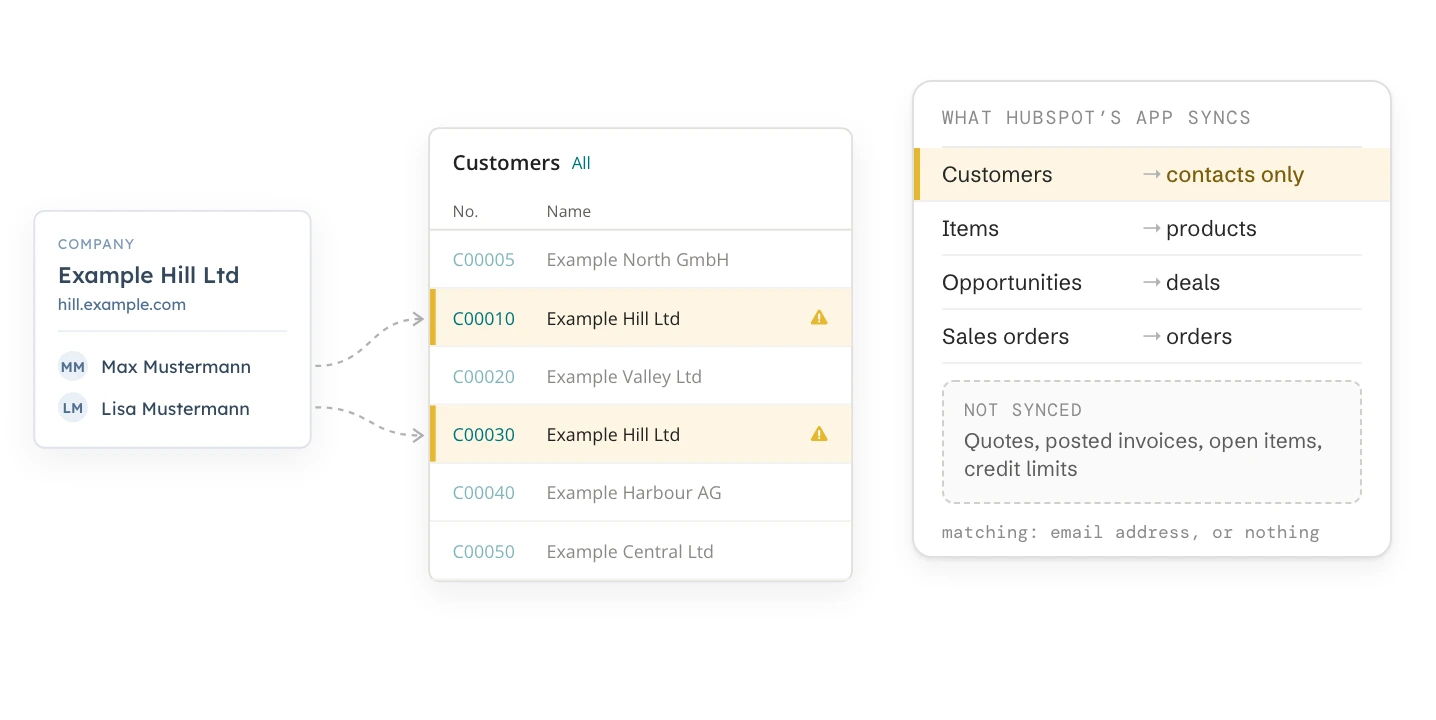Screen dimensions: 1436x720
Task: Click the MM avatar for Max Mustermann
Action: (73, 367)
